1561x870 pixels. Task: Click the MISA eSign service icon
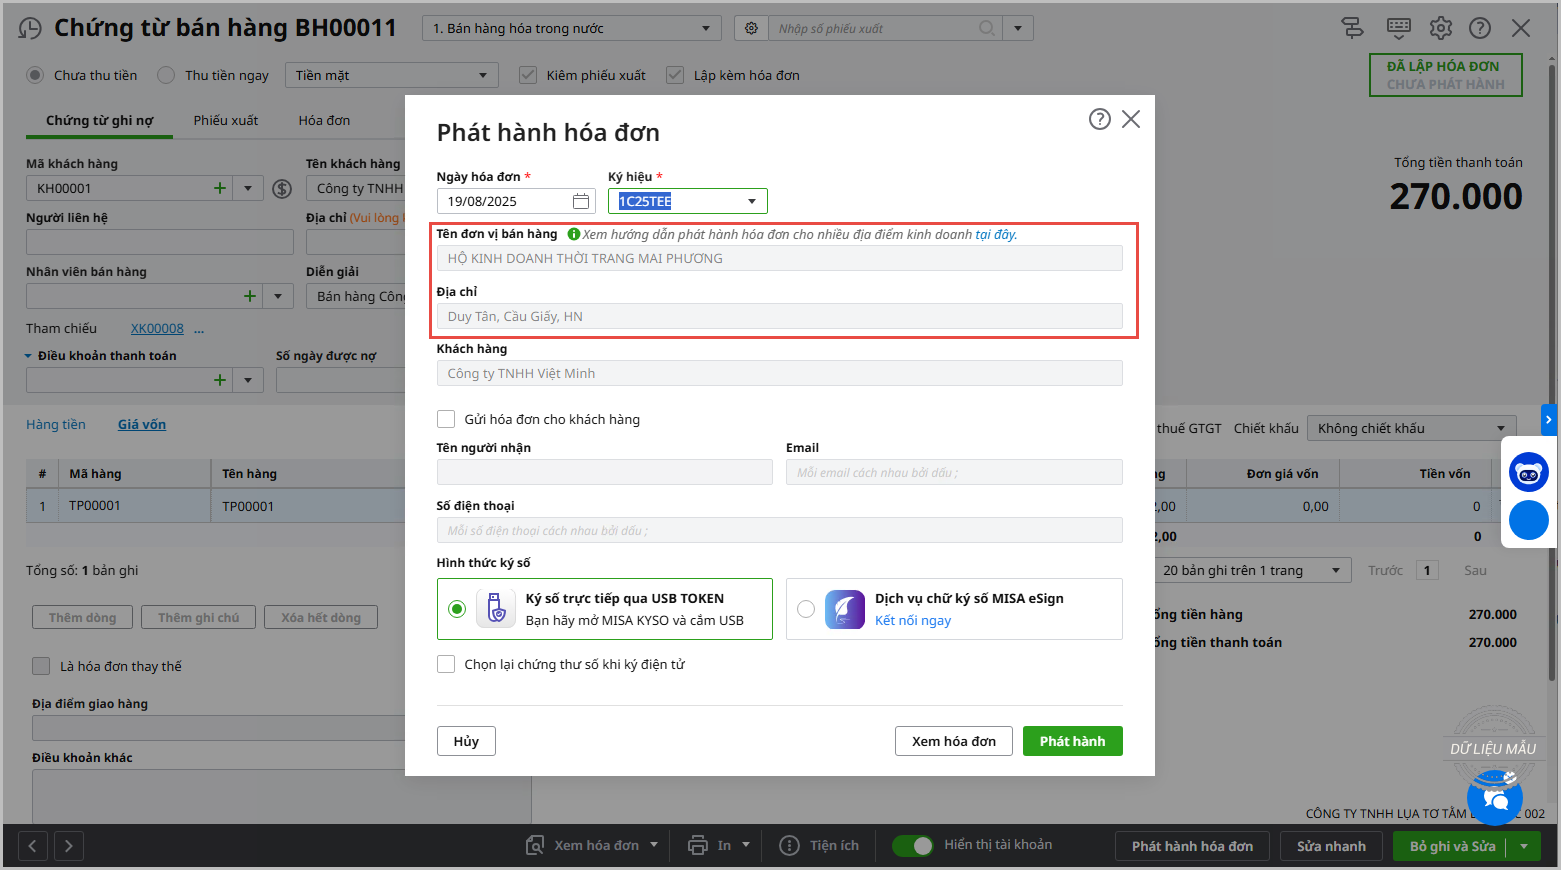(x=844, y=609)
